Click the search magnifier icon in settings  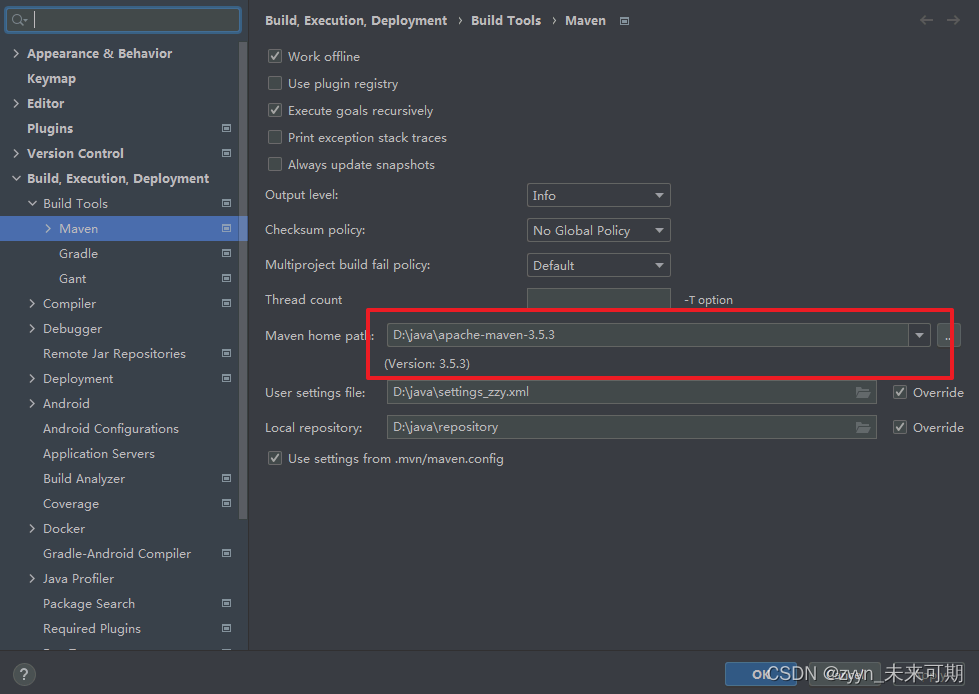coord(19,20)
